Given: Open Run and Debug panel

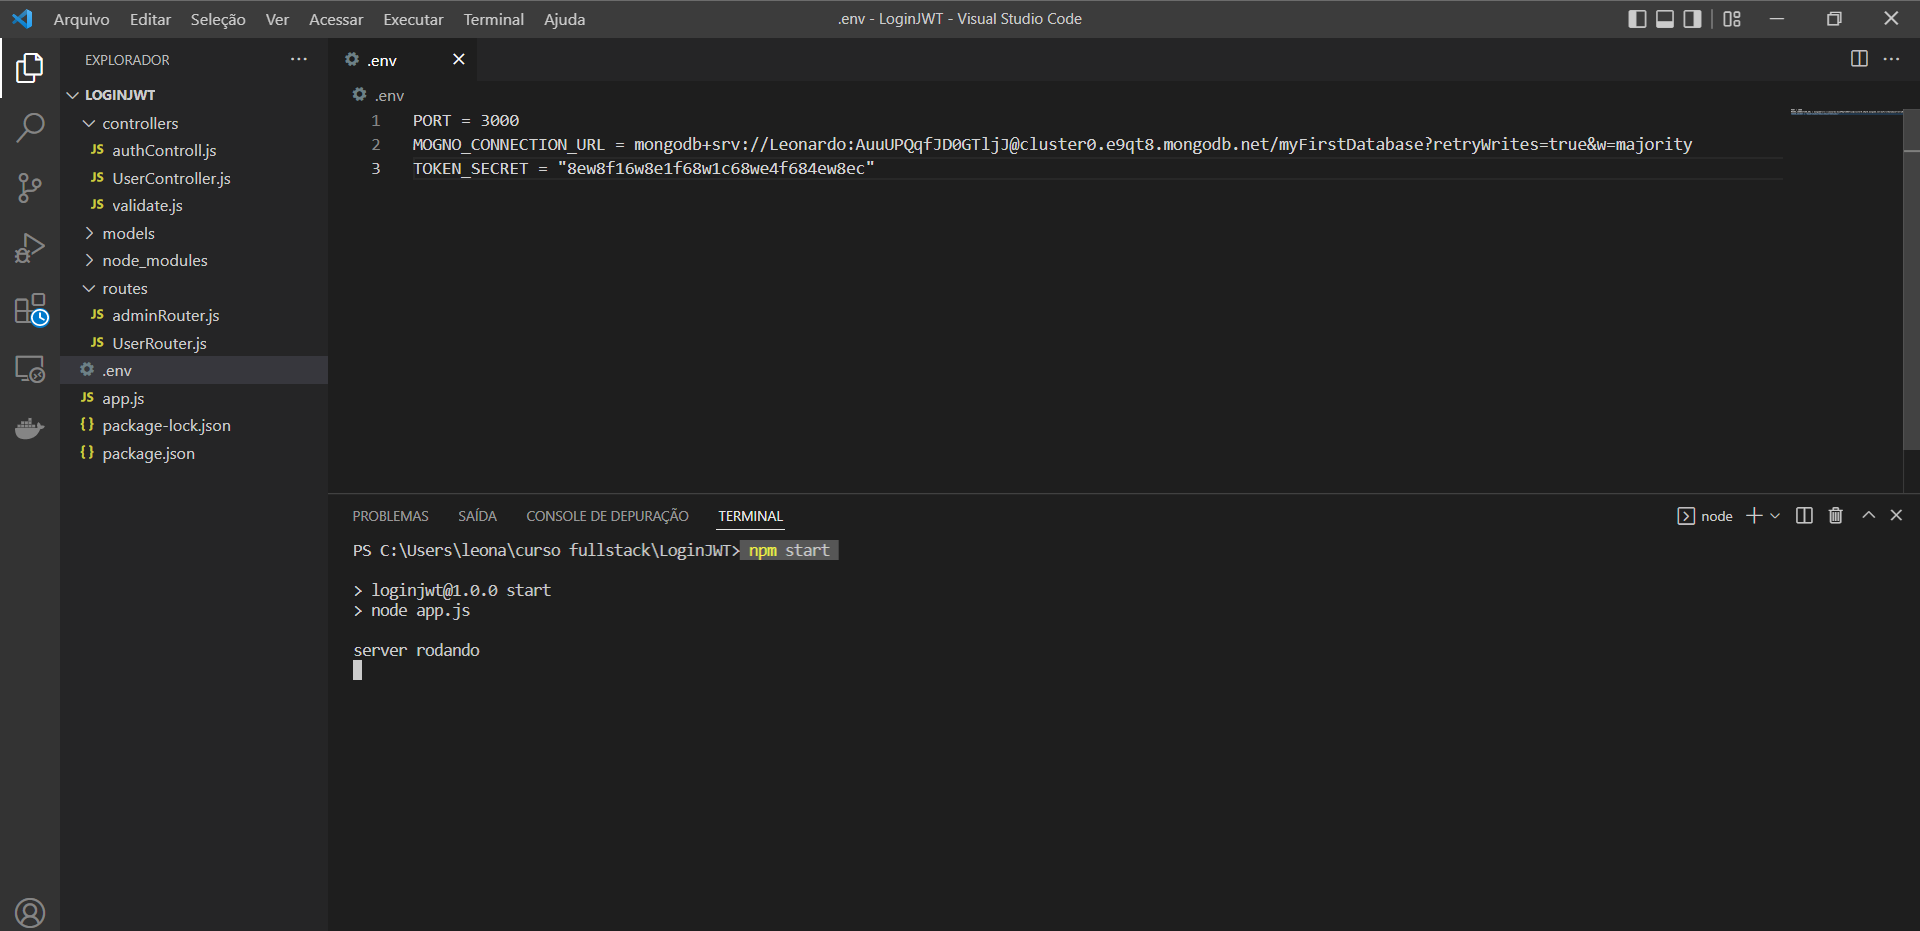Looking at the screenshot, I should tap(31, 248).
